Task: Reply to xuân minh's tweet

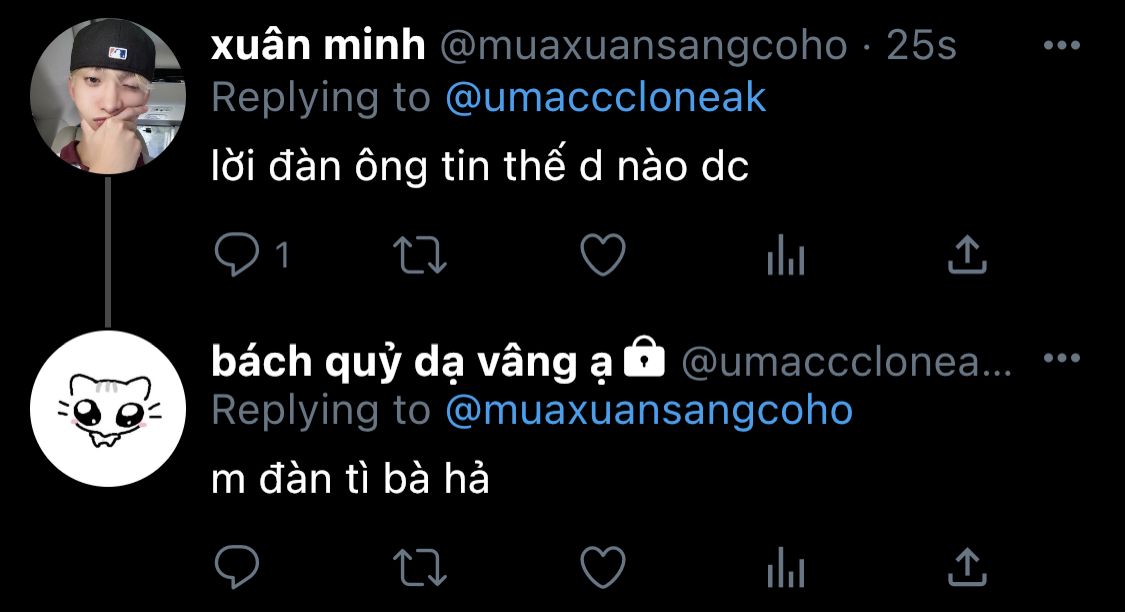Action: [237, 255]
